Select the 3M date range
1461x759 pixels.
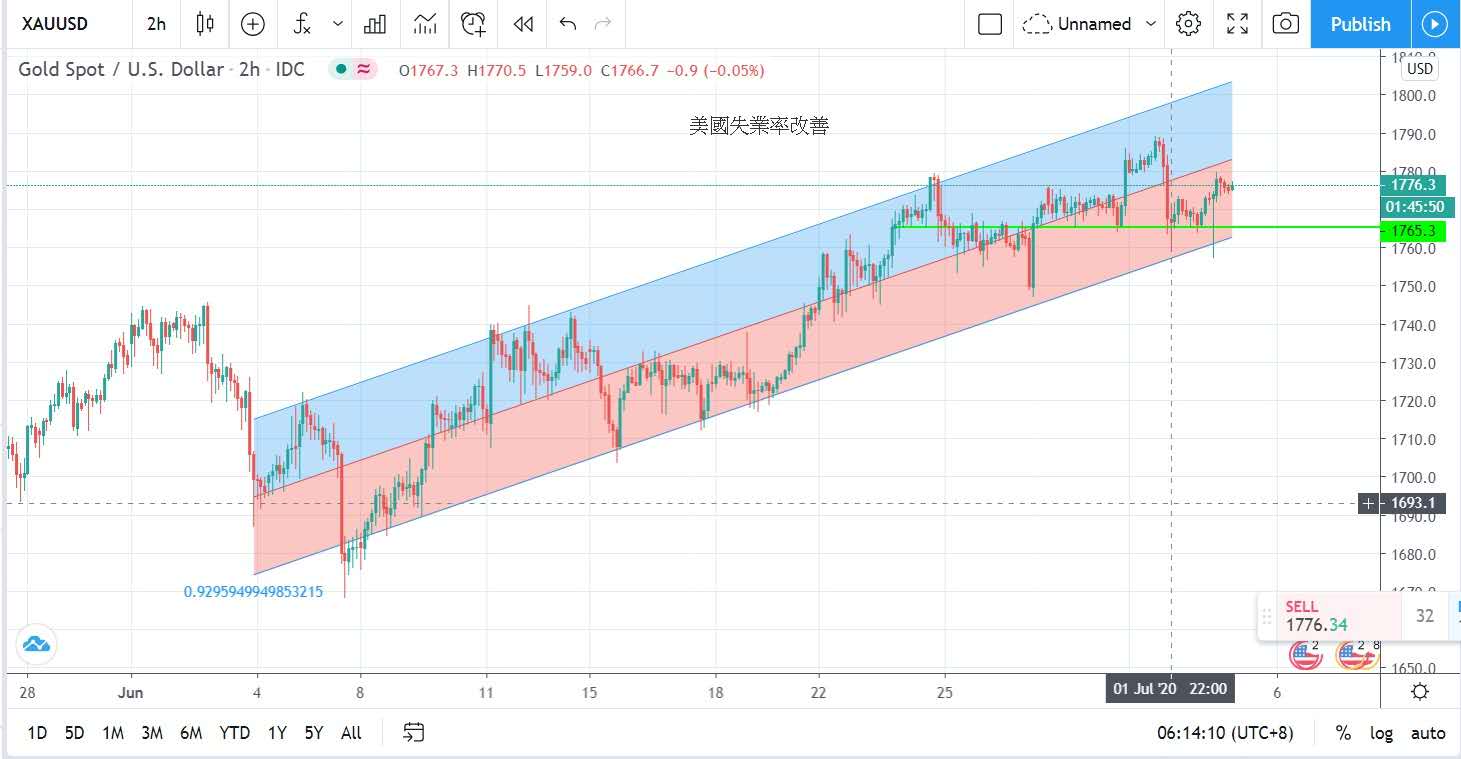coord(152,733)
